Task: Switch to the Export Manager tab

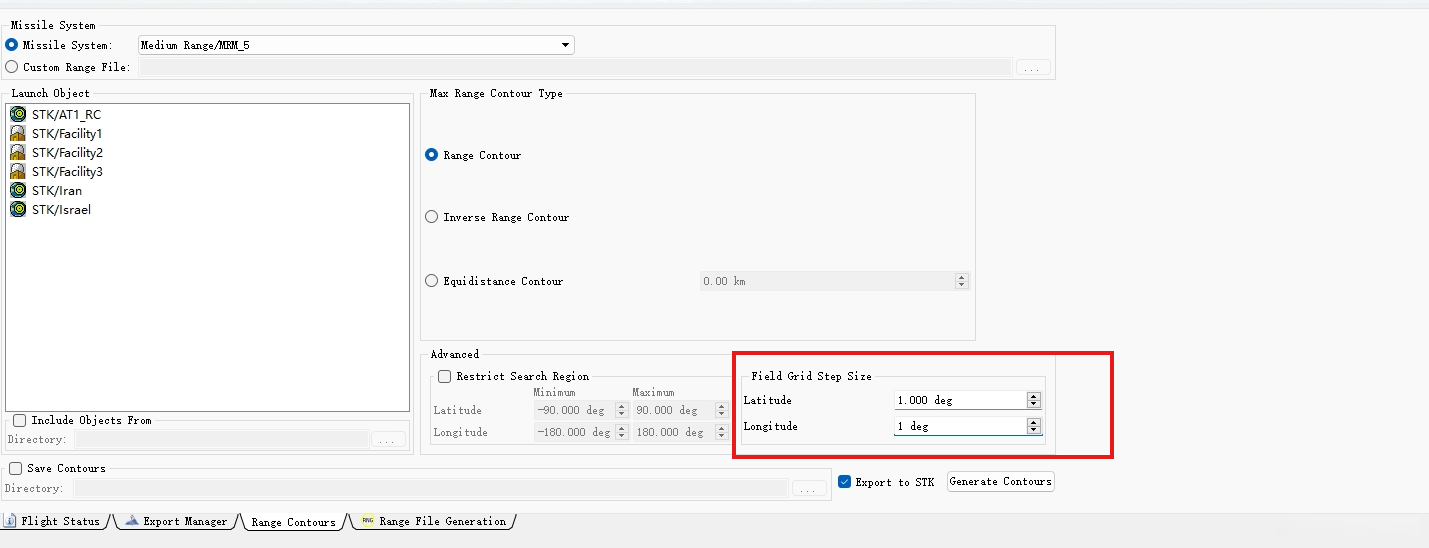Action: pos(177,521)
